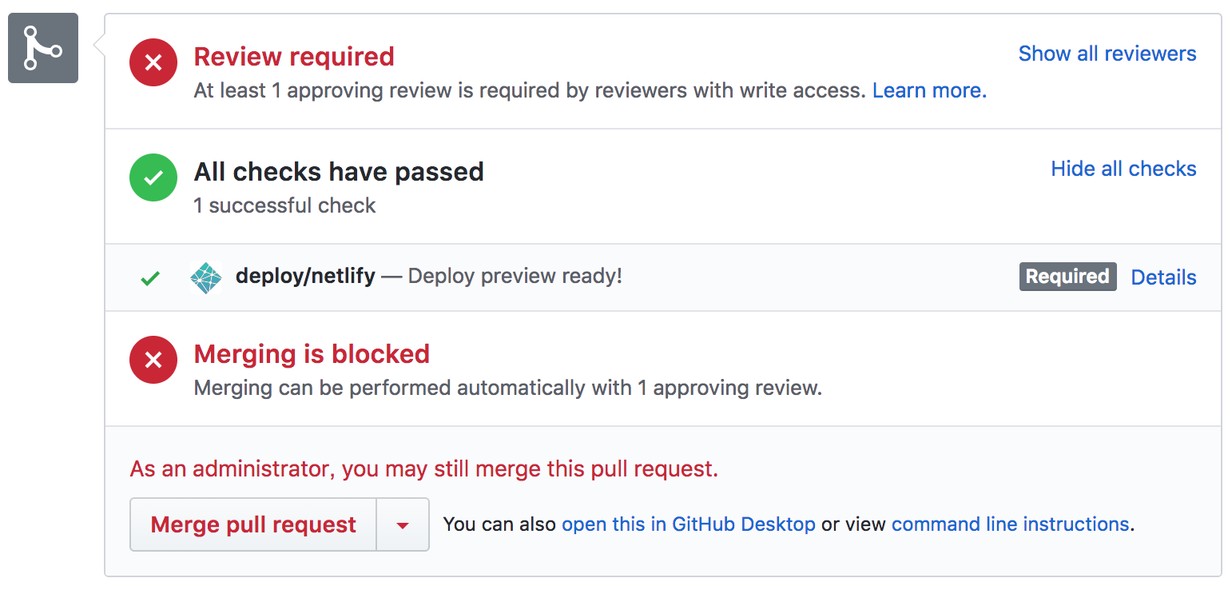
Task: Click the deploy/netlify check name
Action: click(305, 276)
